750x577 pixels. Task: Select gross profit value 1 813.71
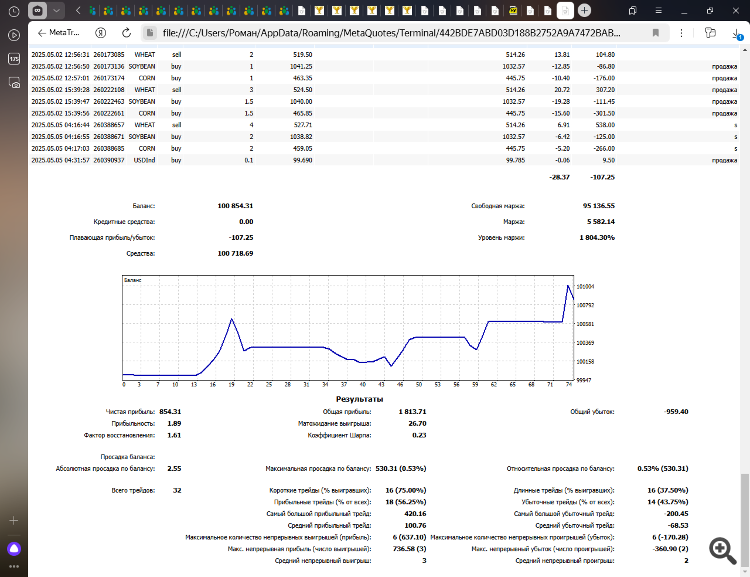[x=412, y=411]
